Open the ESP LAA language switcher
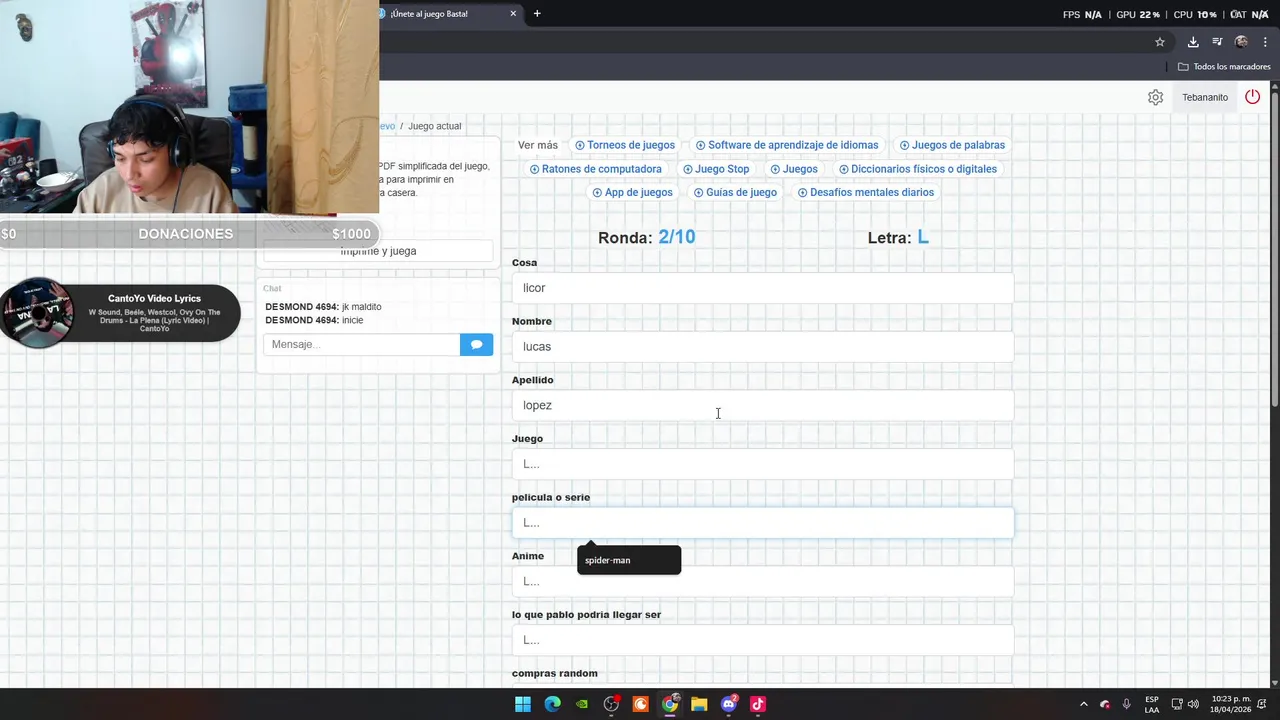 [x=1152, y=704]
